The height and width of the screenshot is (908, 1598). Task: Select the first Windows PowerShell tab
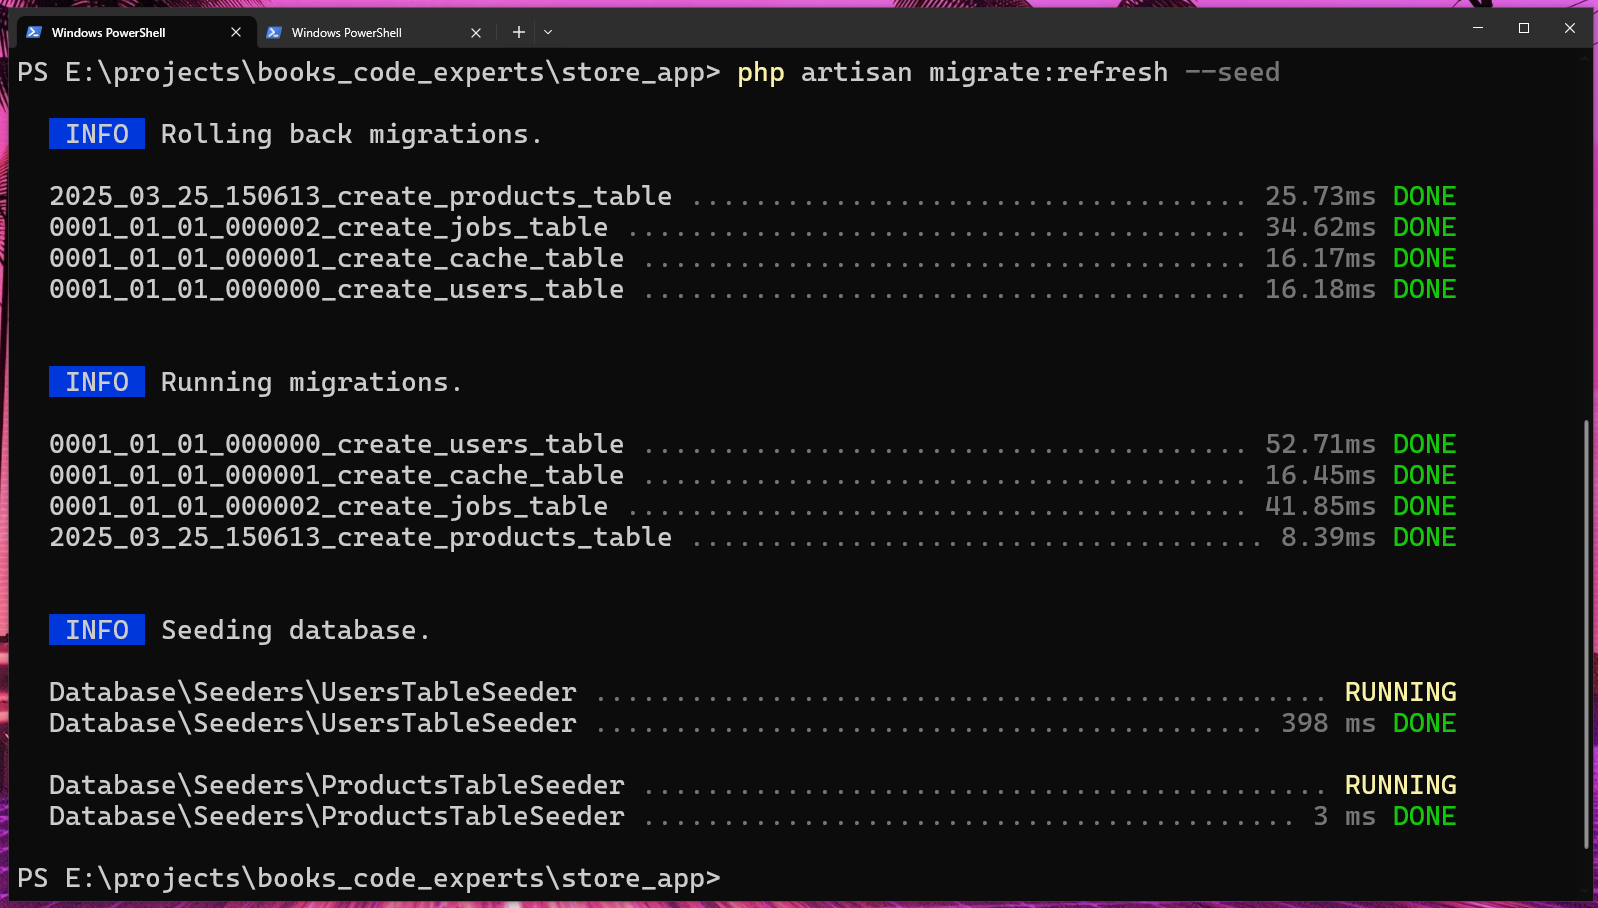click(x=120, y=32)
